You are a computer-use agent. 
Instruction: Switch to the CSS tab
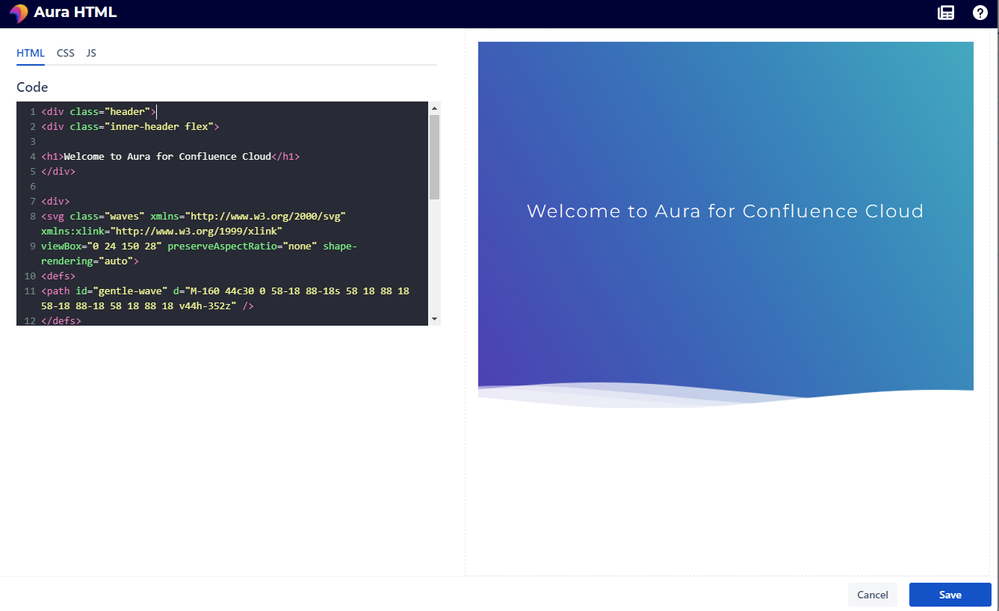click(66, 53)
